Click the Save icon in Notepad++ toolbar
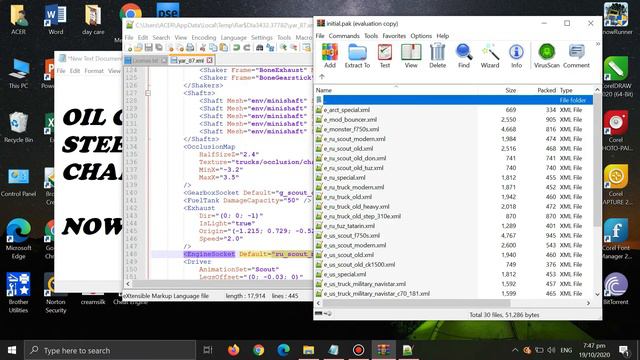The image size is (640, 360). click(x=149, y=48)
